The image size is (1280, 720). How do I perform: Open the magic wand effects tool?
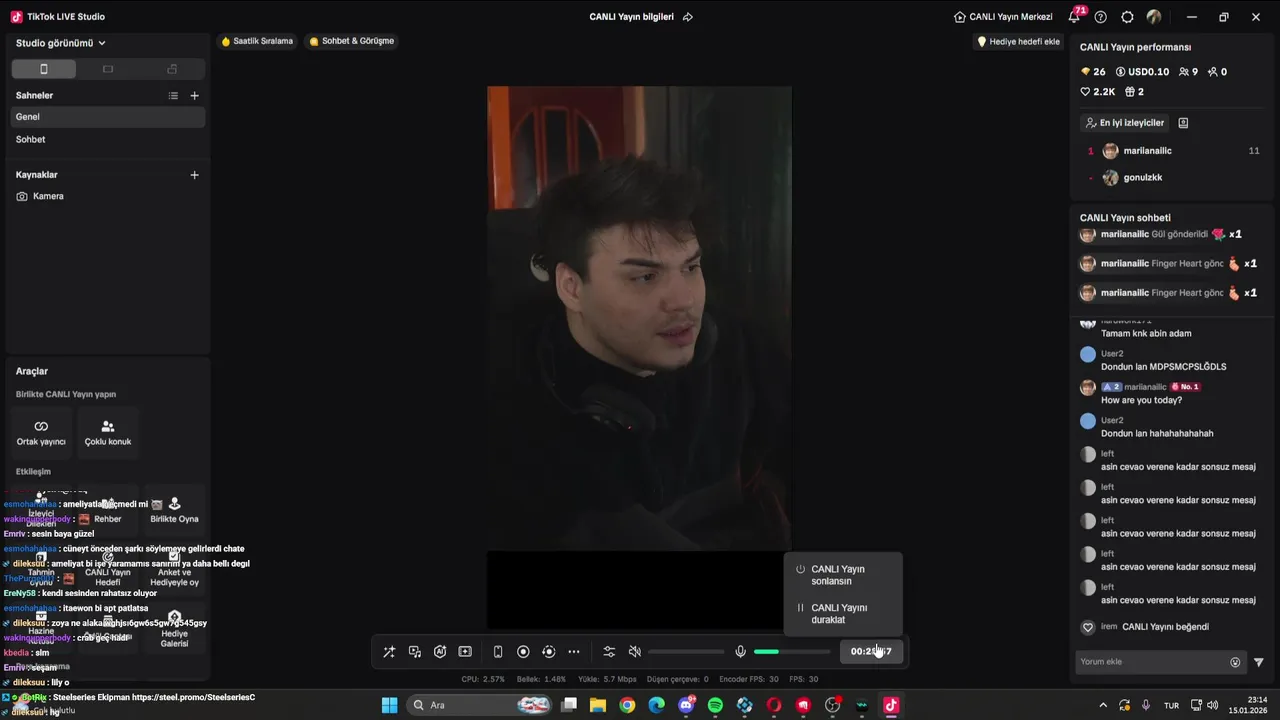click(389, 652)
